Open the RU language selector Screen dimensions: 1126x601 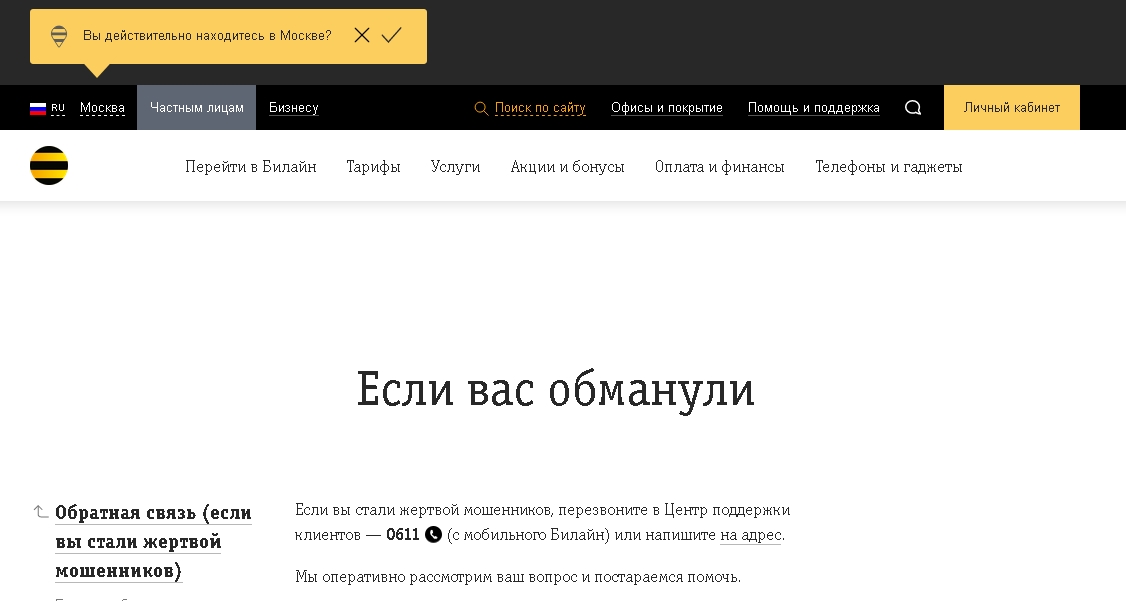pos(58,108)
